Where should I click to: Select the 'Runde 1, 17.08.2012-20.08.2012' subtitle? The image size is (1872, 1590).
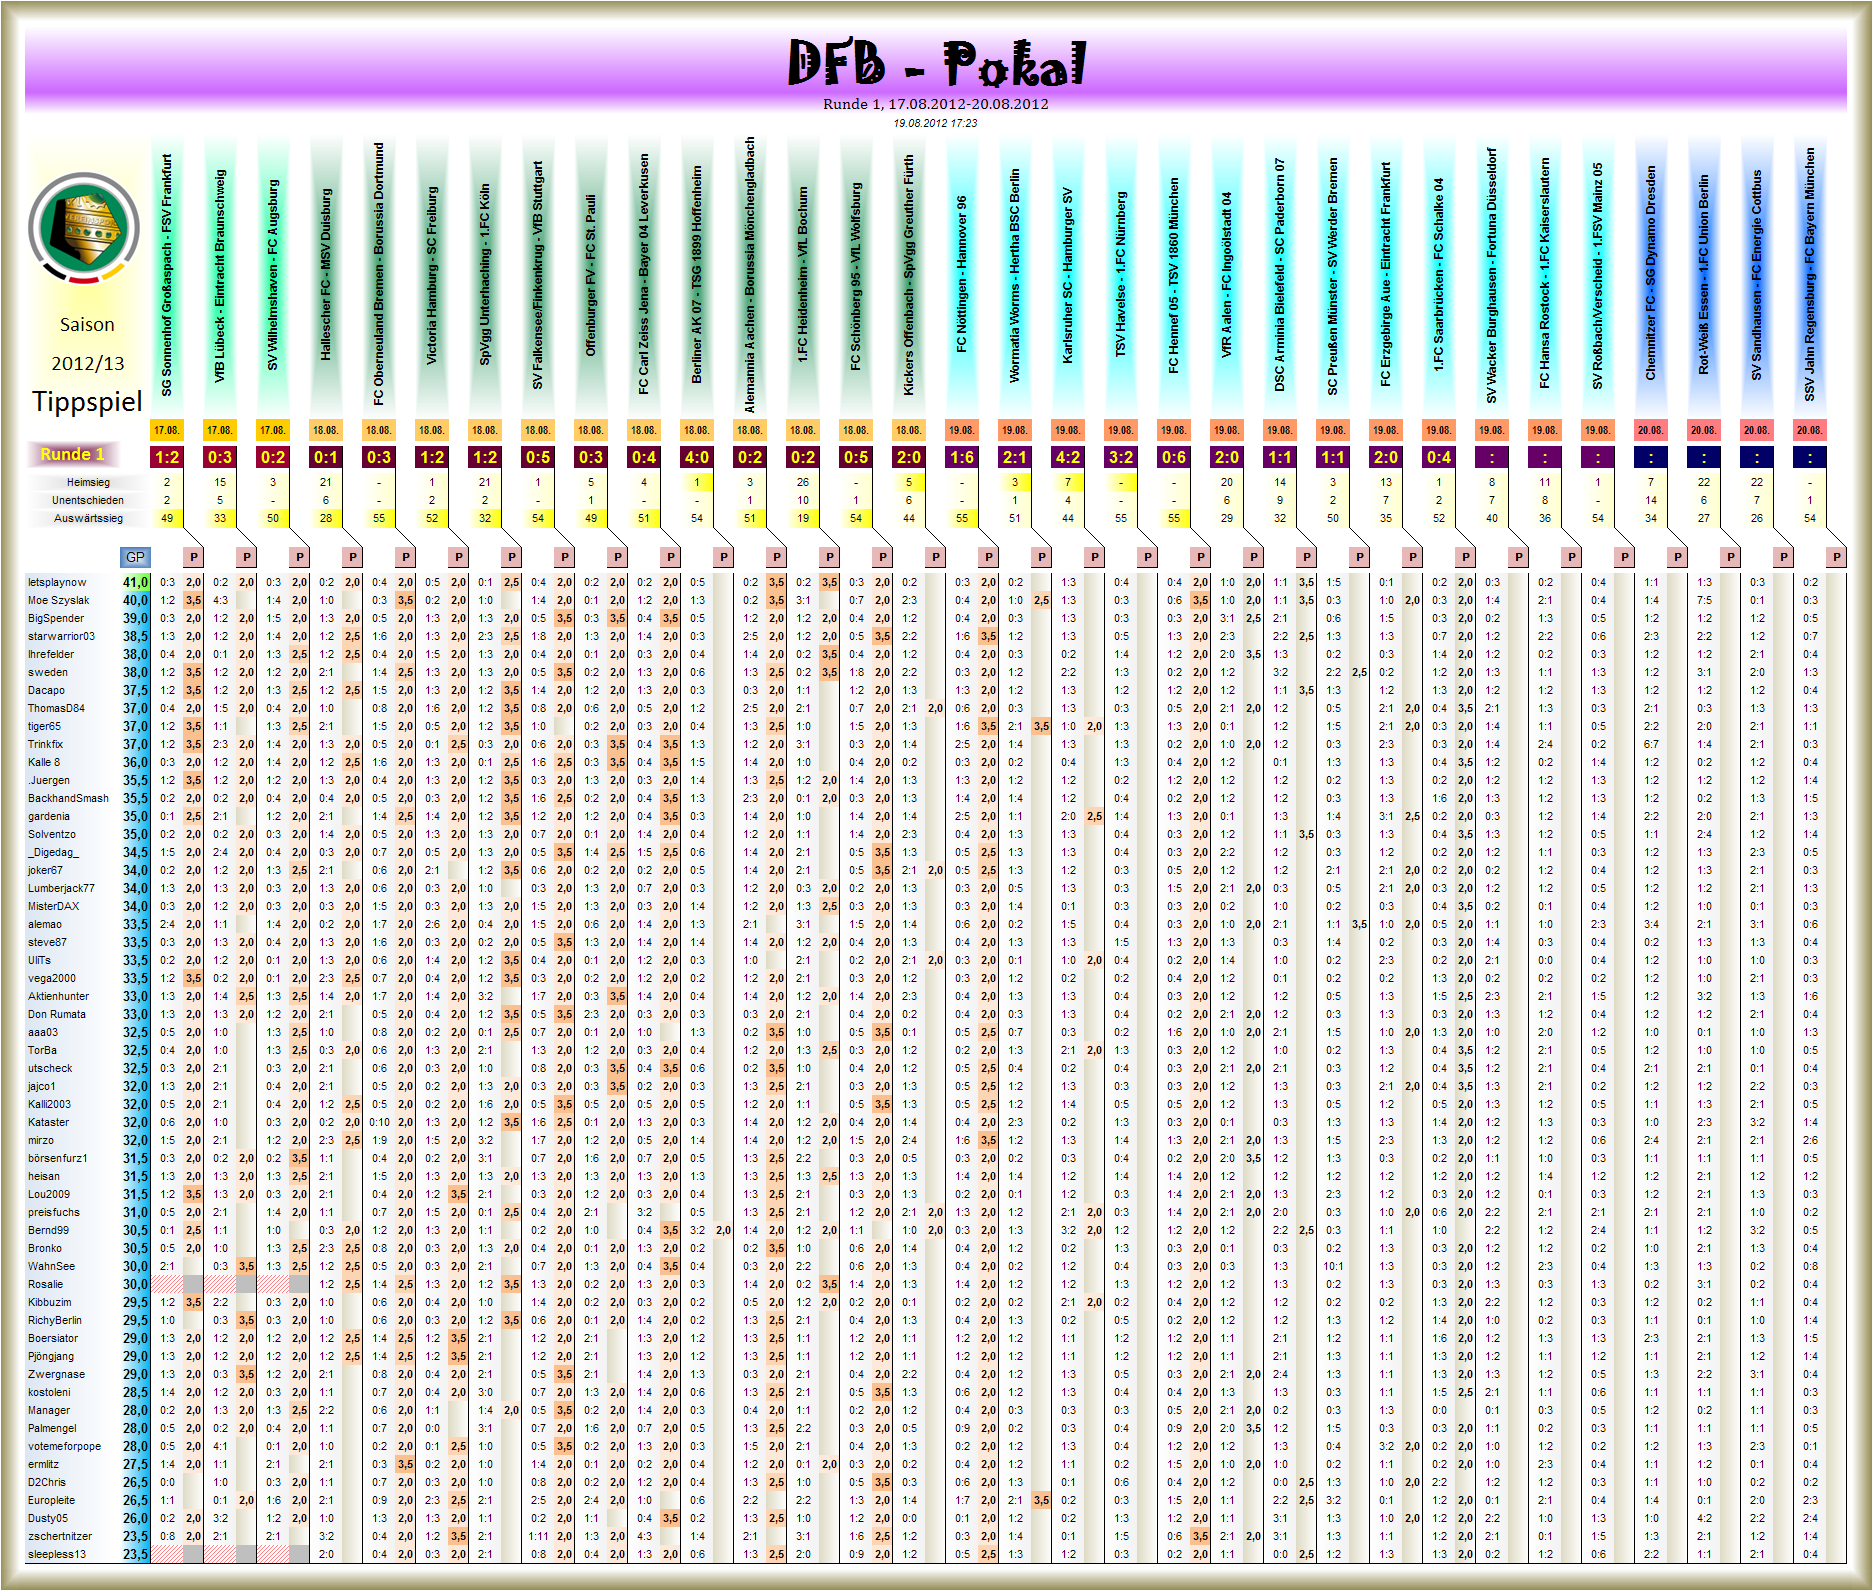pyautogui.click(x=936, y=104)
